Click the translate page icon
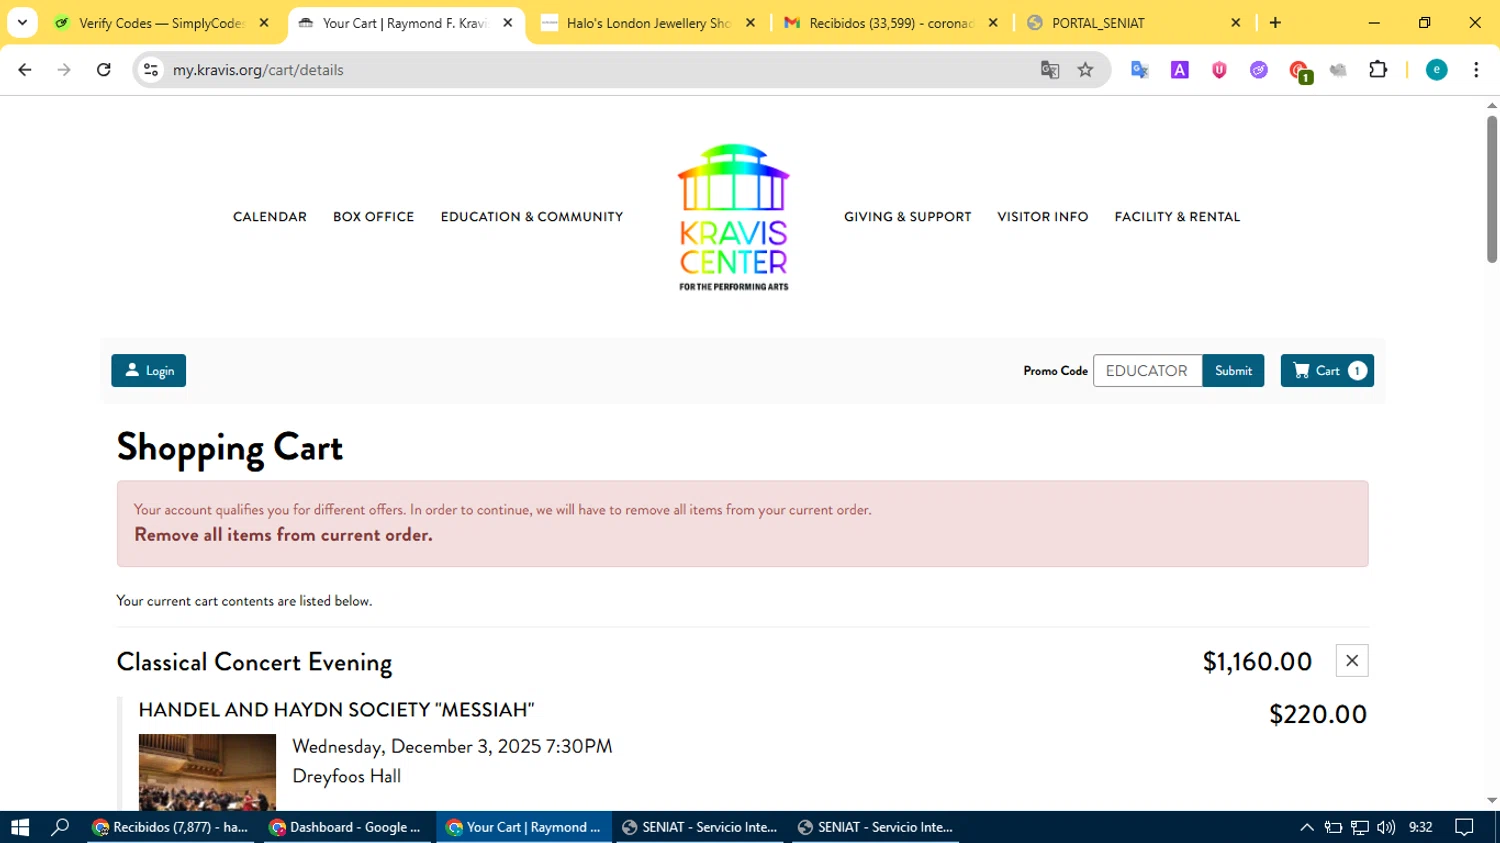The height and width of the screenshot is (843, 1500). [1049, 70]
